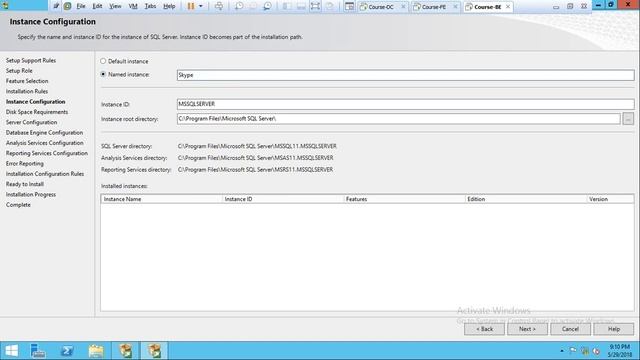
Task: Show hidden tray icons arrow
Action: pos(562,351)
